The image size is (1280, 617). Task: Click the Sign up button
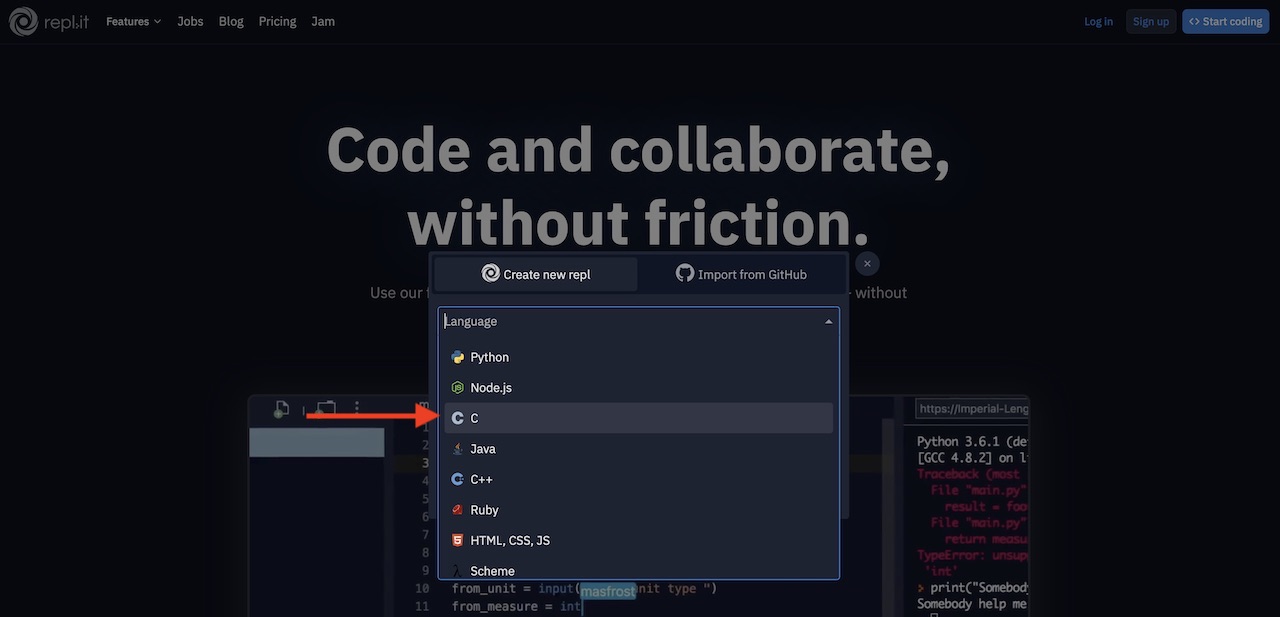coord(1151,21)
